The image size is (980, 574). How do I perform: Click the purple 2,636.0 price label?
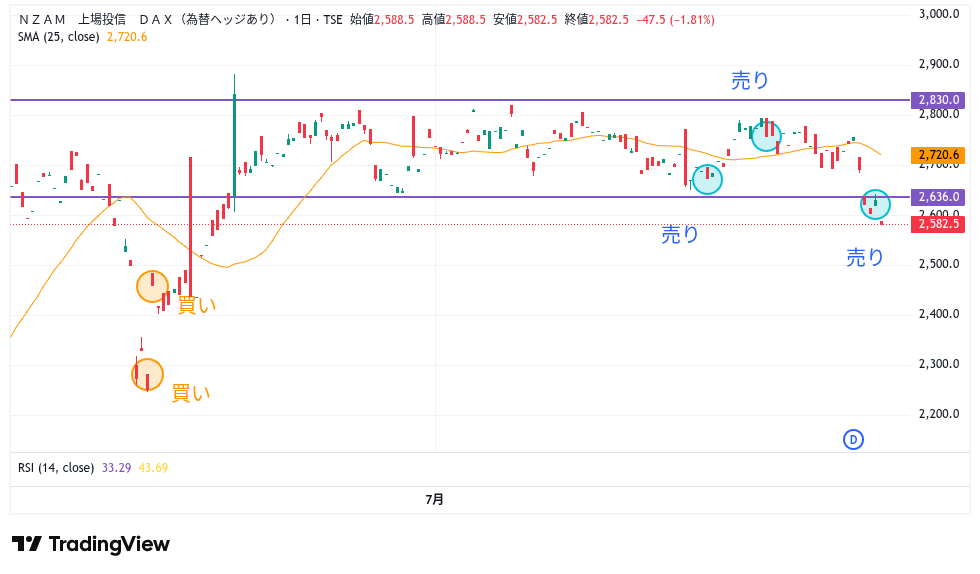point(939,197)
